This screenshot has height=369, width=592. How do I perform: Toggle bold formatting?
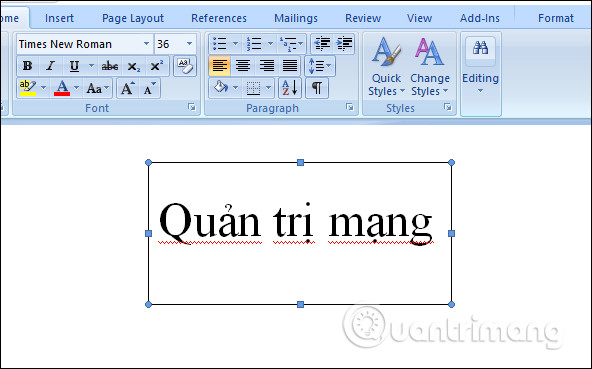[x=28, y=66]
